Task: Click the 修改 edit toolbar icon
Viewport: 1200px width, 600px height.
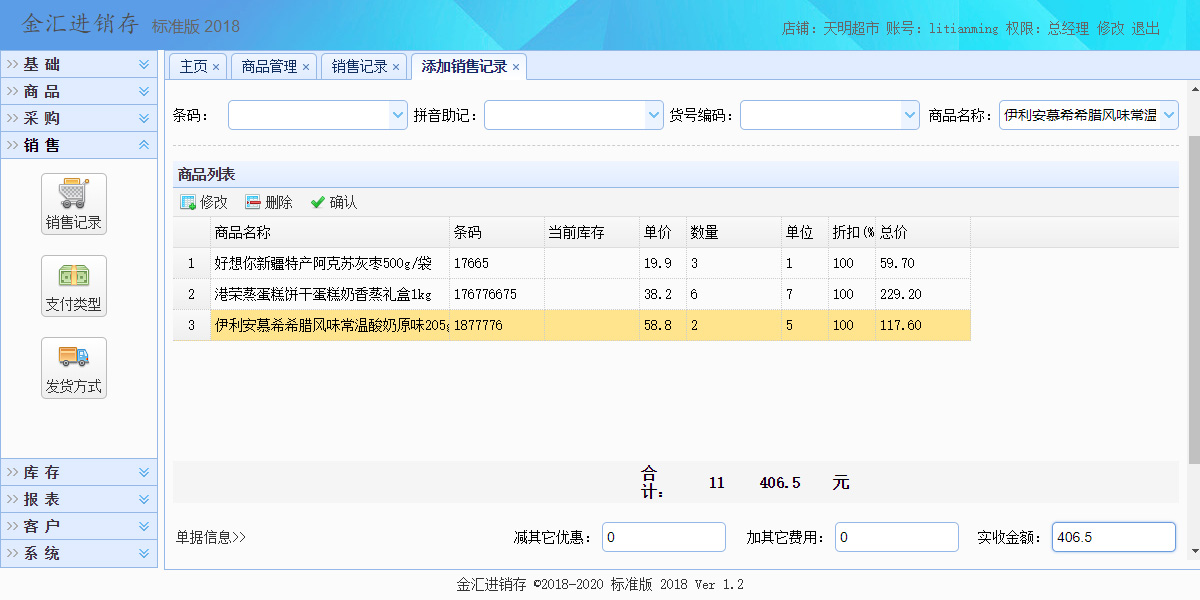Action: [188, 202]
